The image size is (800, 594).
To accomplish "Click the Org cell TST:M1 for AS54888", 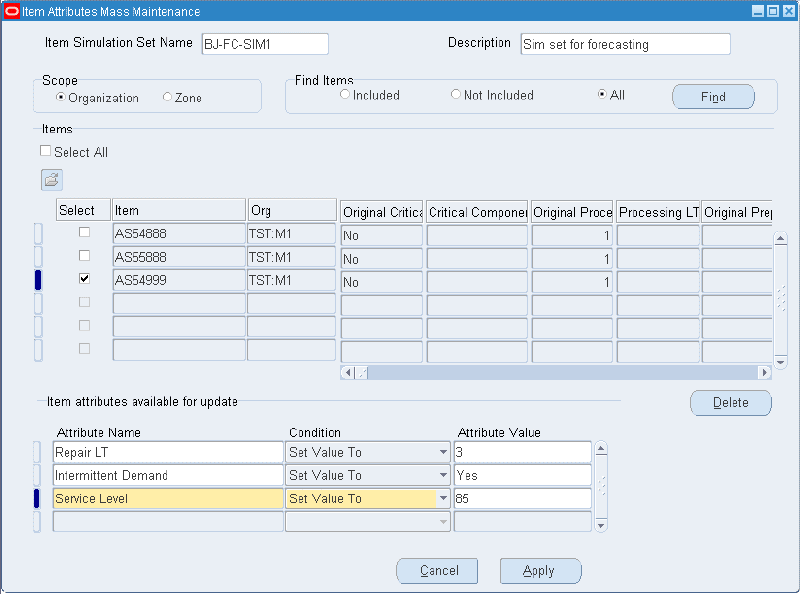I will 291,234.
